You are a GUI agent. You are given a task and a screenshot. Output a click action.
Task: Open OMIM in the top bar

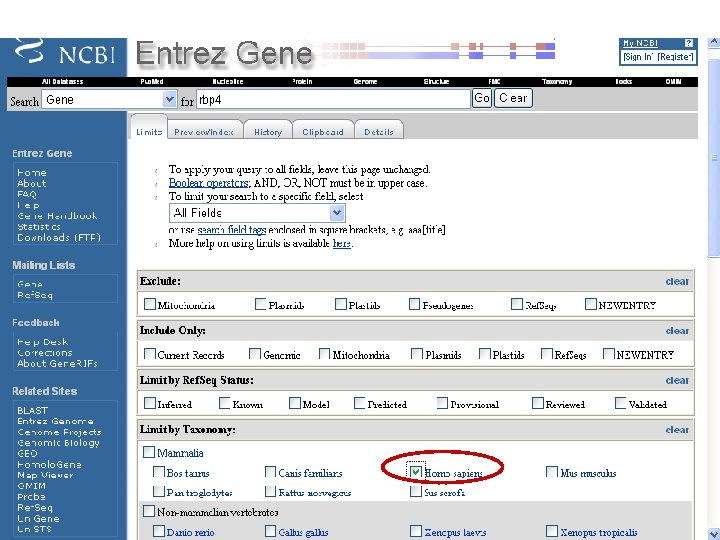[674, 82]
